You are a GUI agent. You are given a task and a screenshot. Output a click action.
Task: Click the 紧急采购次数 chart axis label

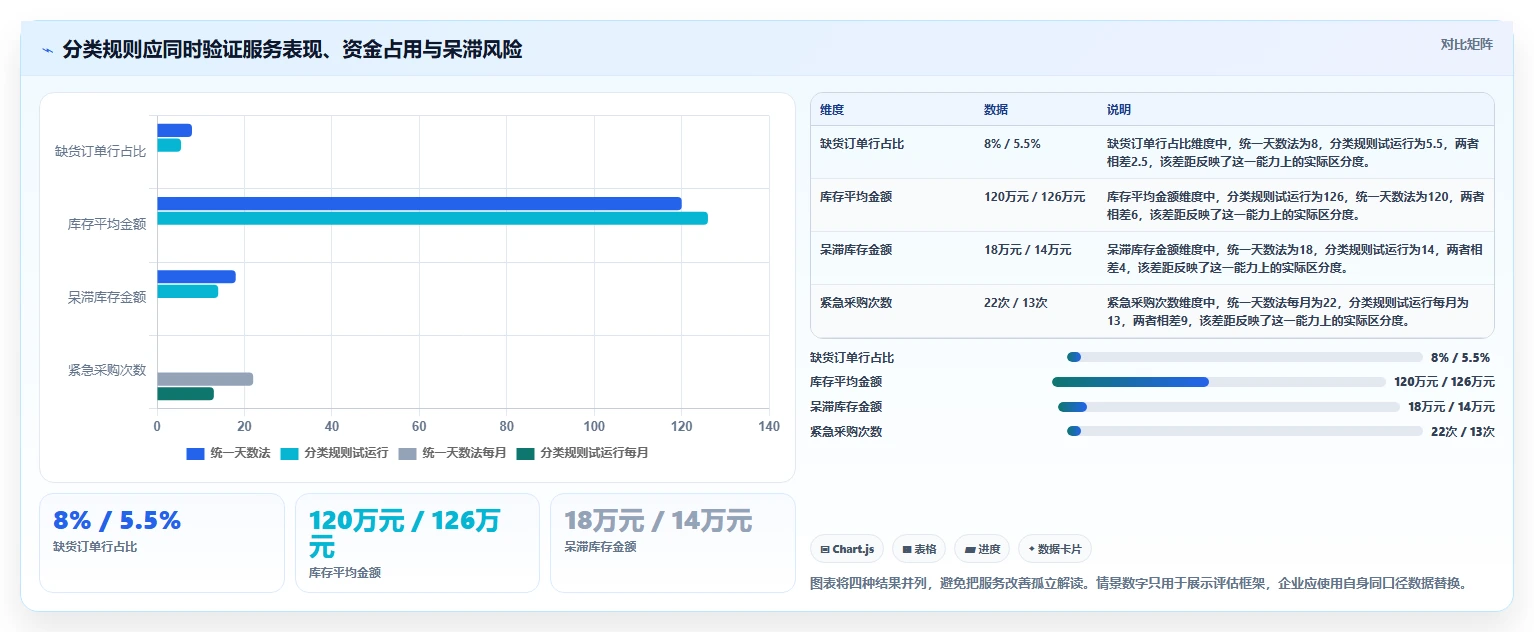[x=107, y=370]
